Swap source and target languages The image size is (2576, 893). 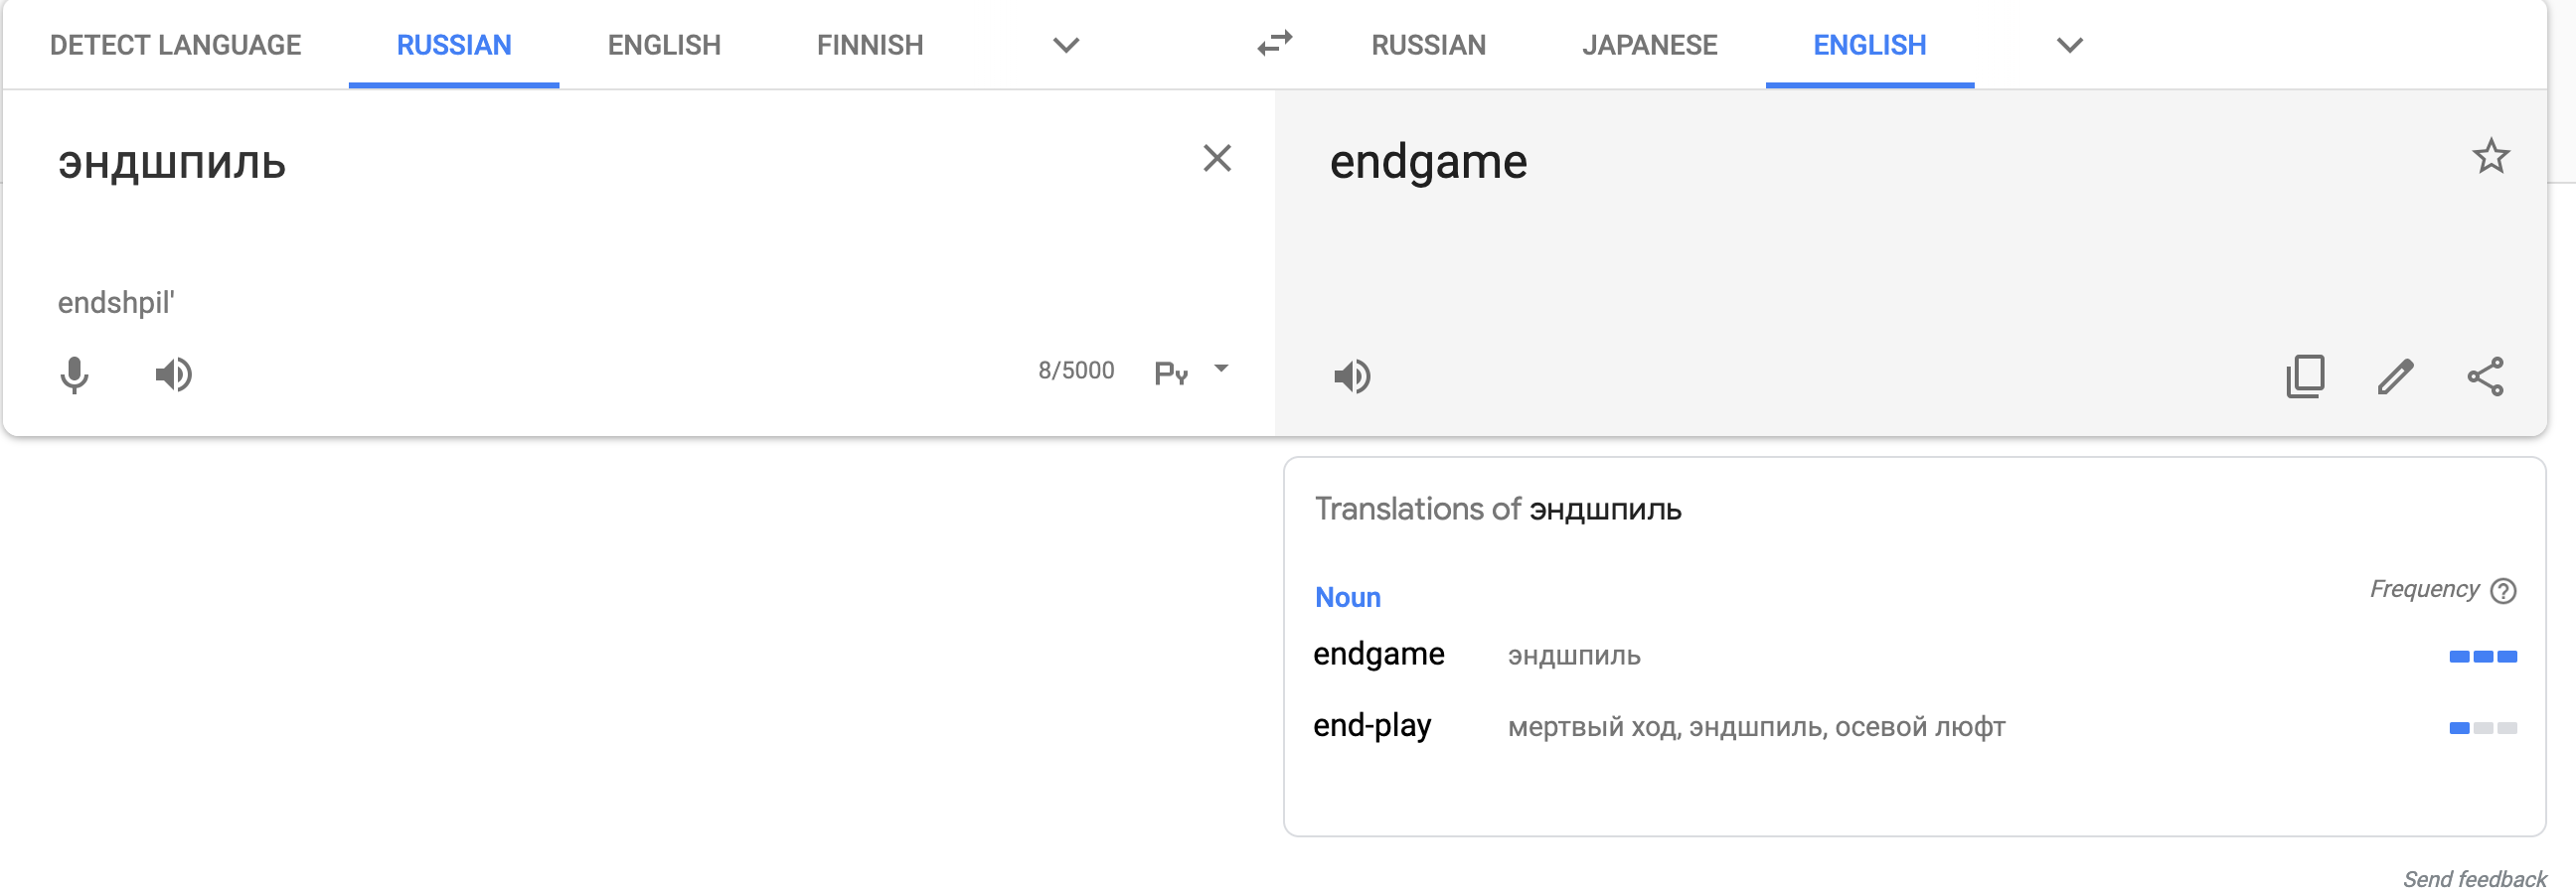1275,44
